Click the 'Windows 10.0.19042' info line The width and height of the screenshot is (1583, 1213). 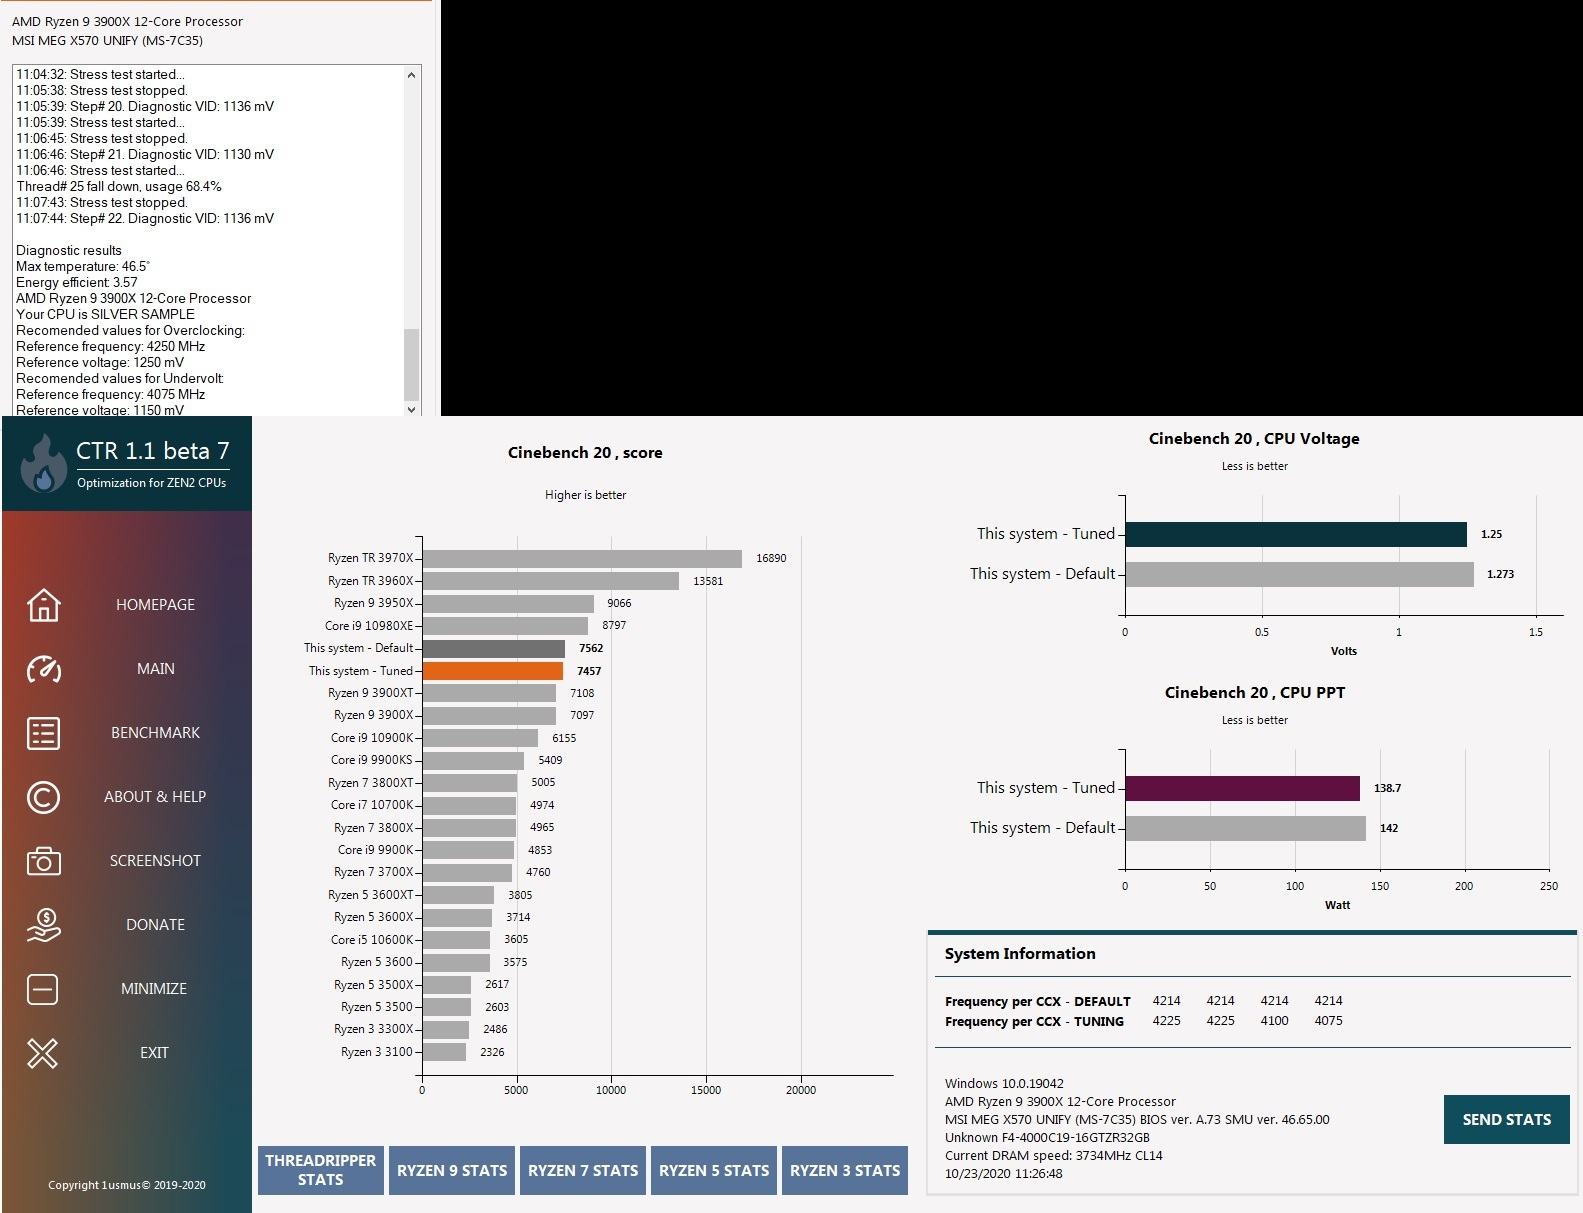(1004, 1083)
